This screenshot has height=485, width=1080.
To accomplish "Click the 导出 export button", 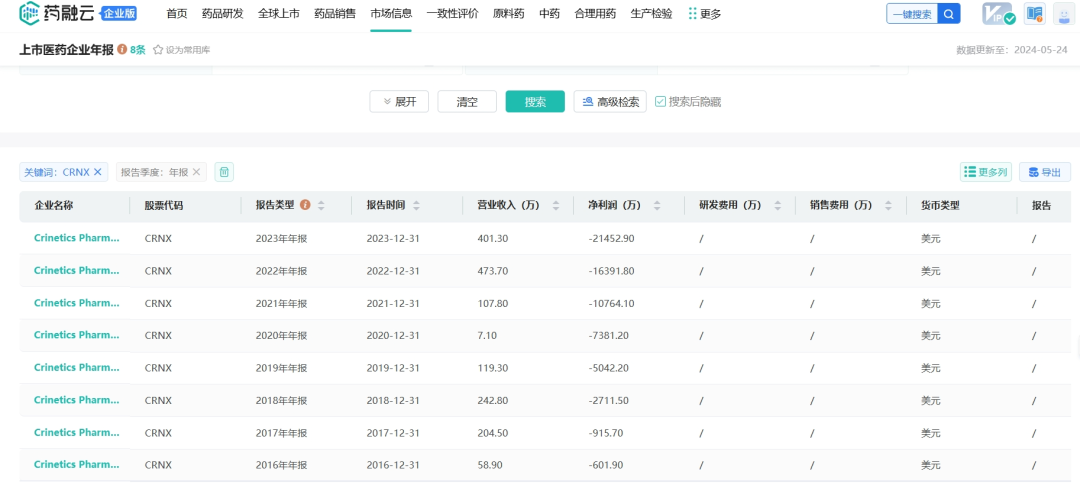I will pos(1045,172).
